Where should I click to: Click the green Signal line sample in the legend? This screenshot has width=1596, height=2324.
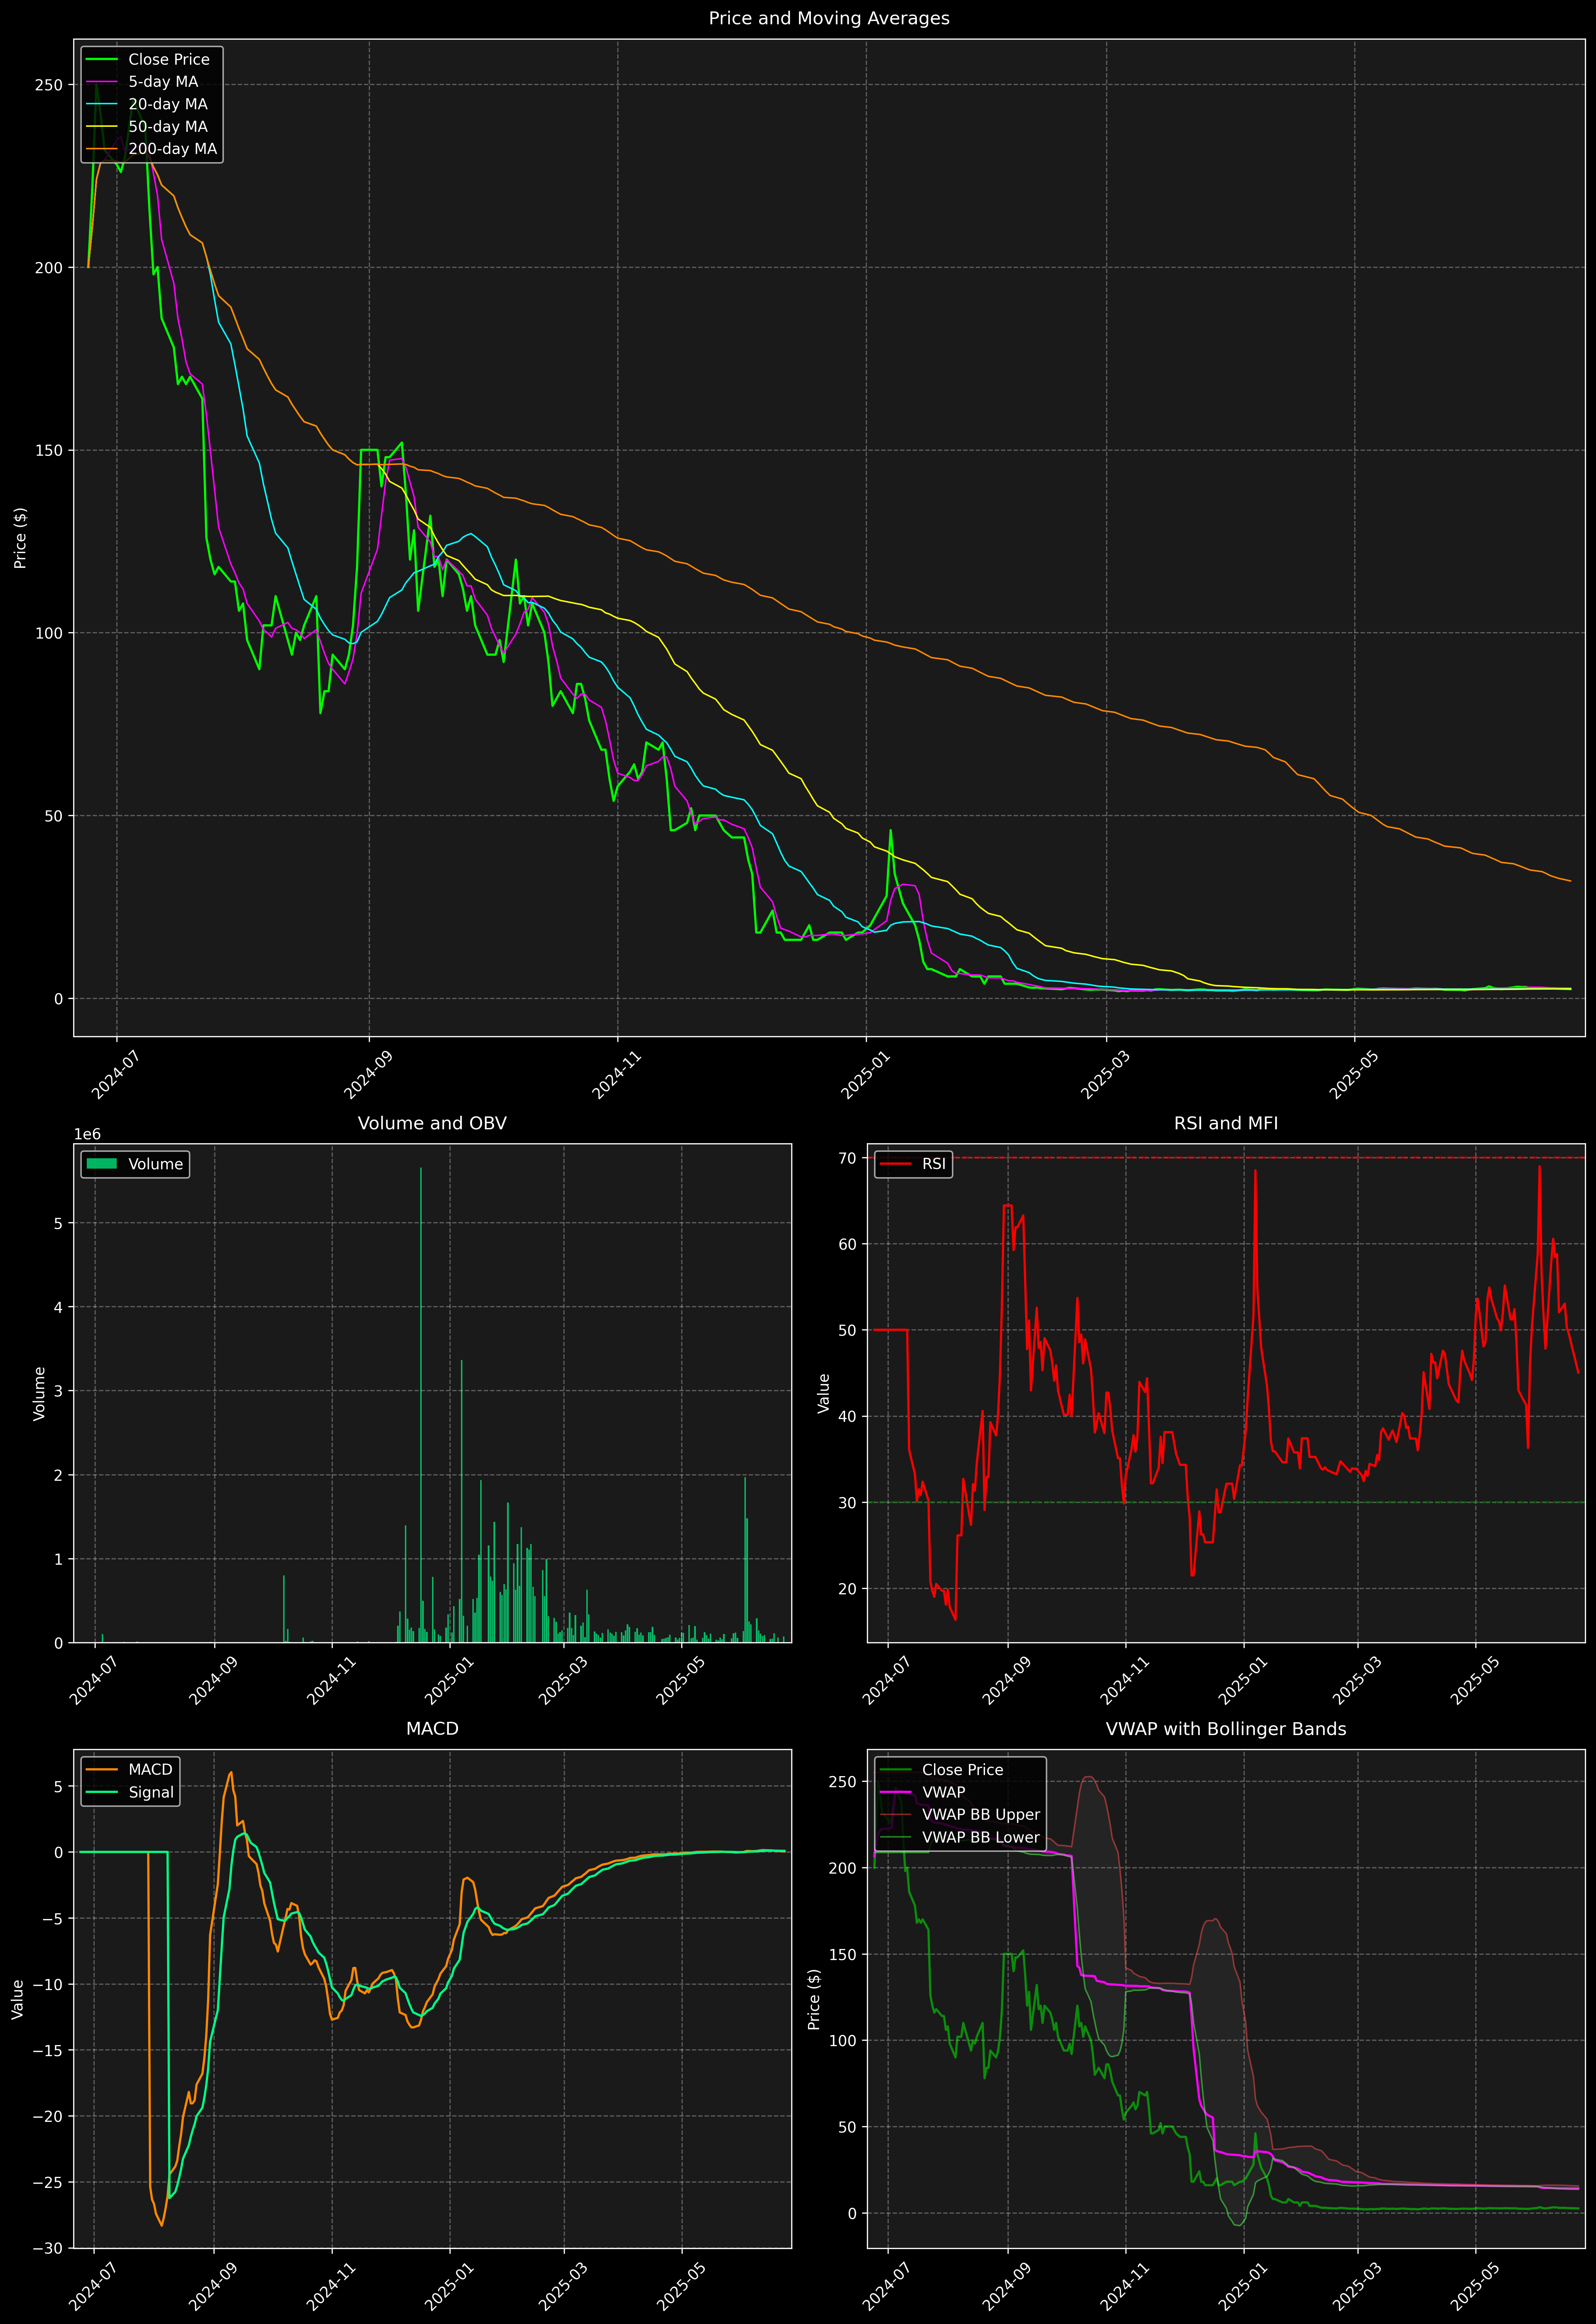click(x=102, y=1792)
